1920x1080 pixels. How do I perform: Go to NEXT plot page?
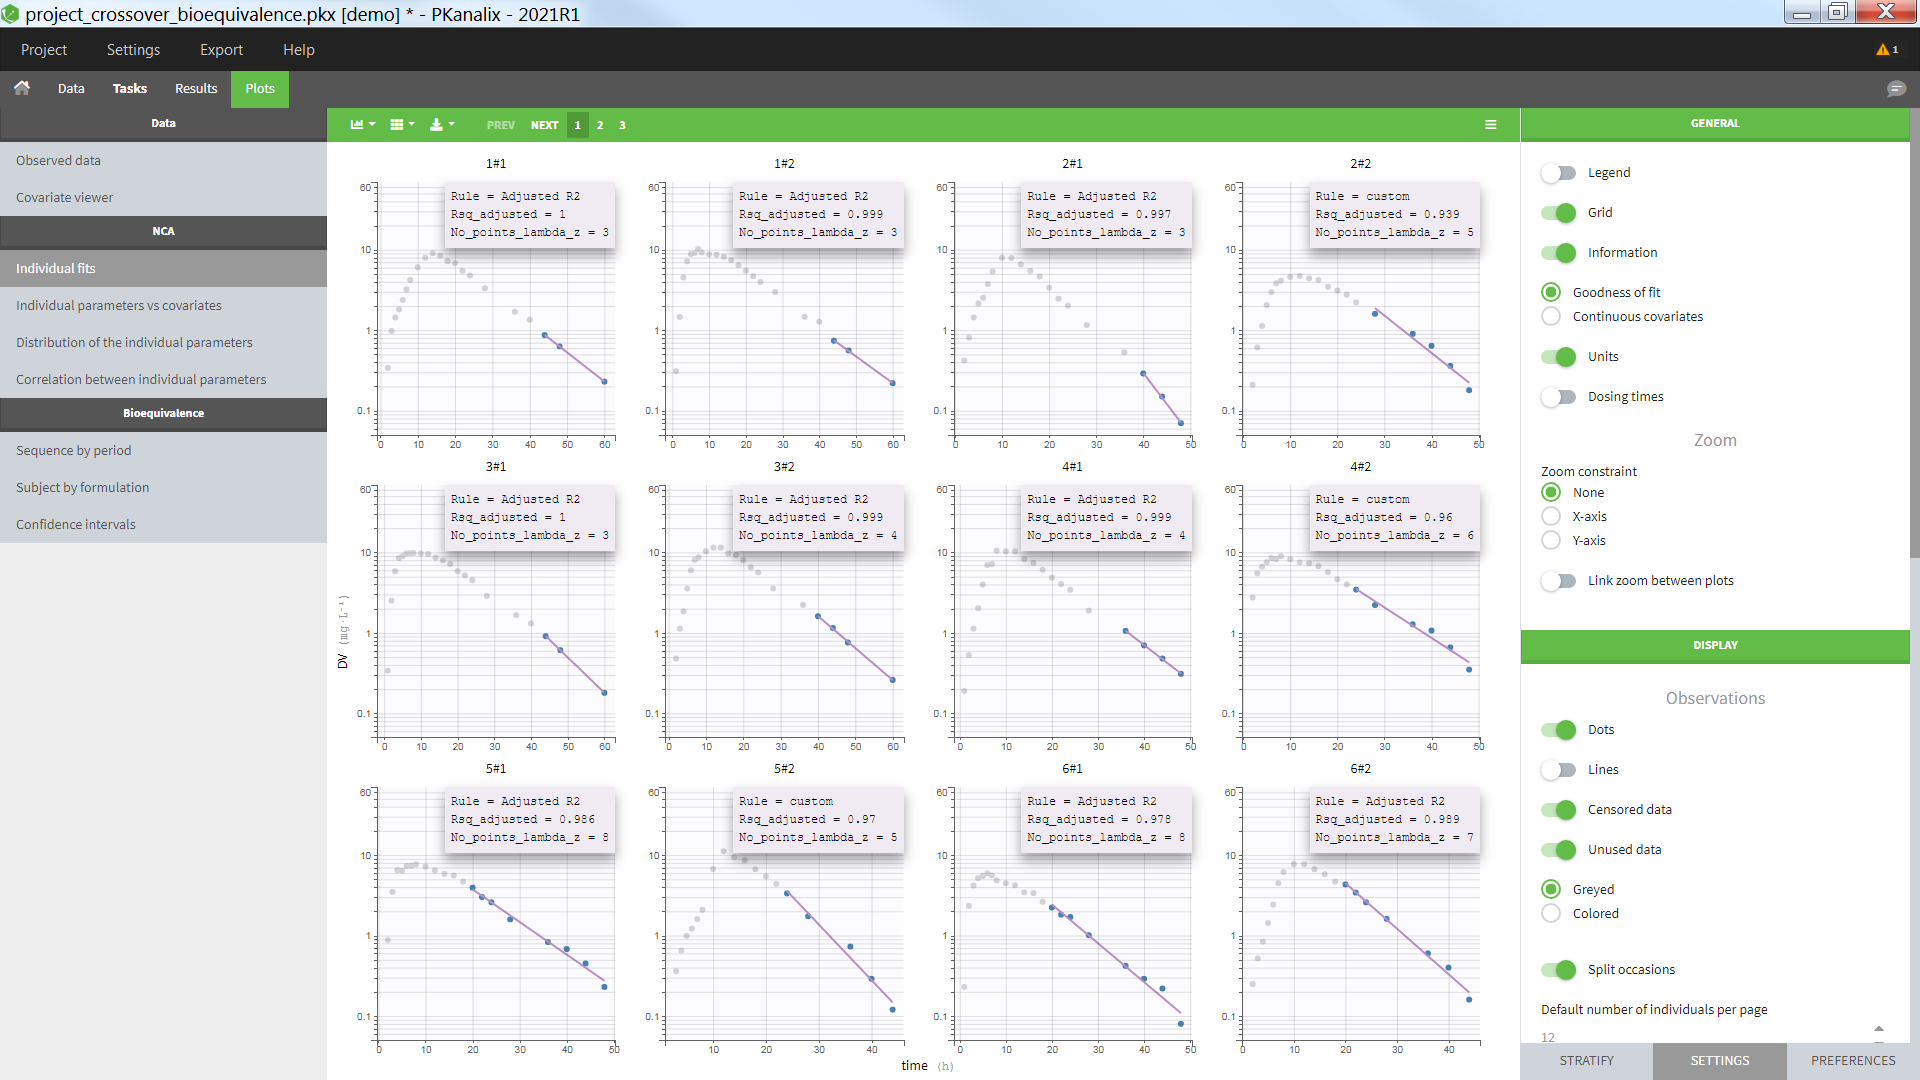point(544,125)
